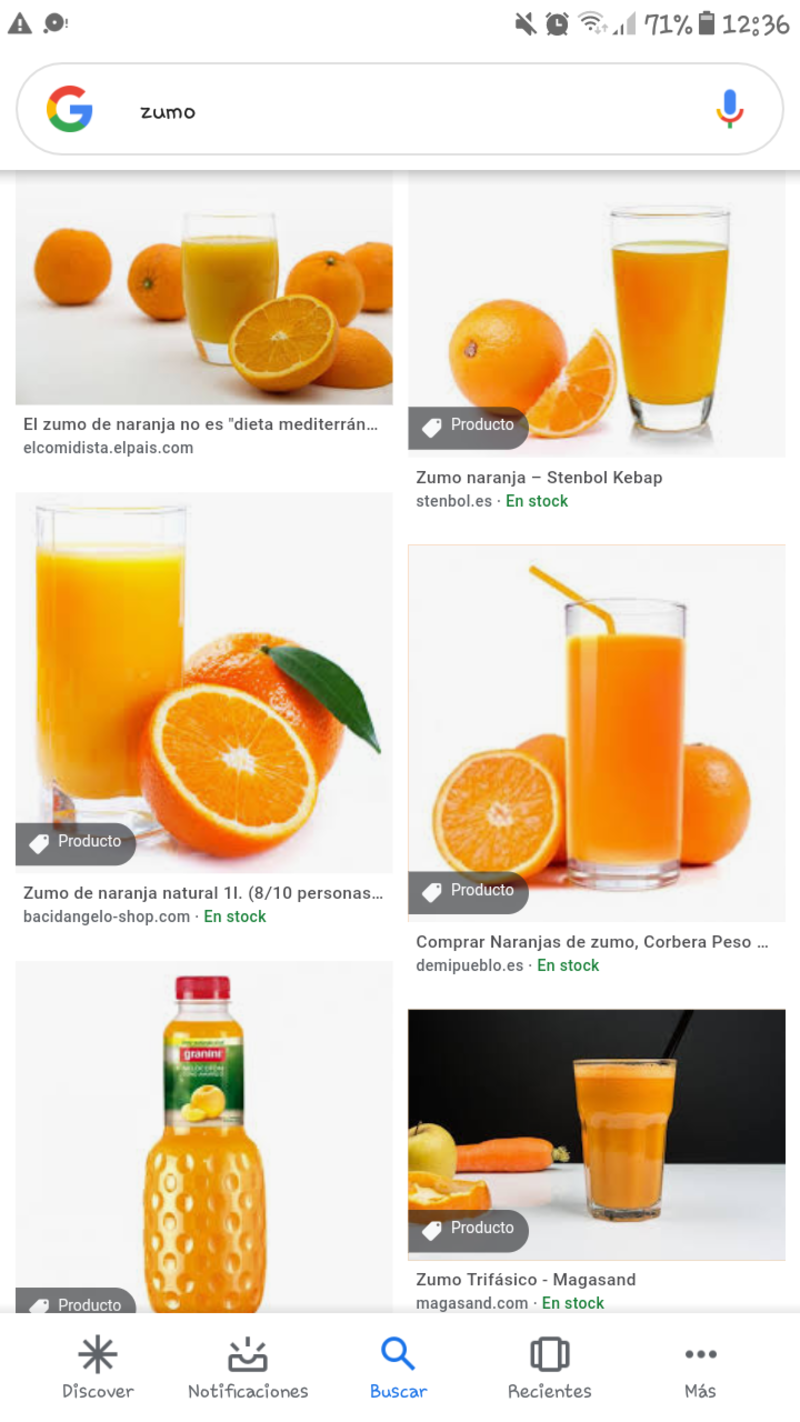Screen dimensions: 800x1422
Task: Open the Más menu
Action: [x=700, y=1367]
